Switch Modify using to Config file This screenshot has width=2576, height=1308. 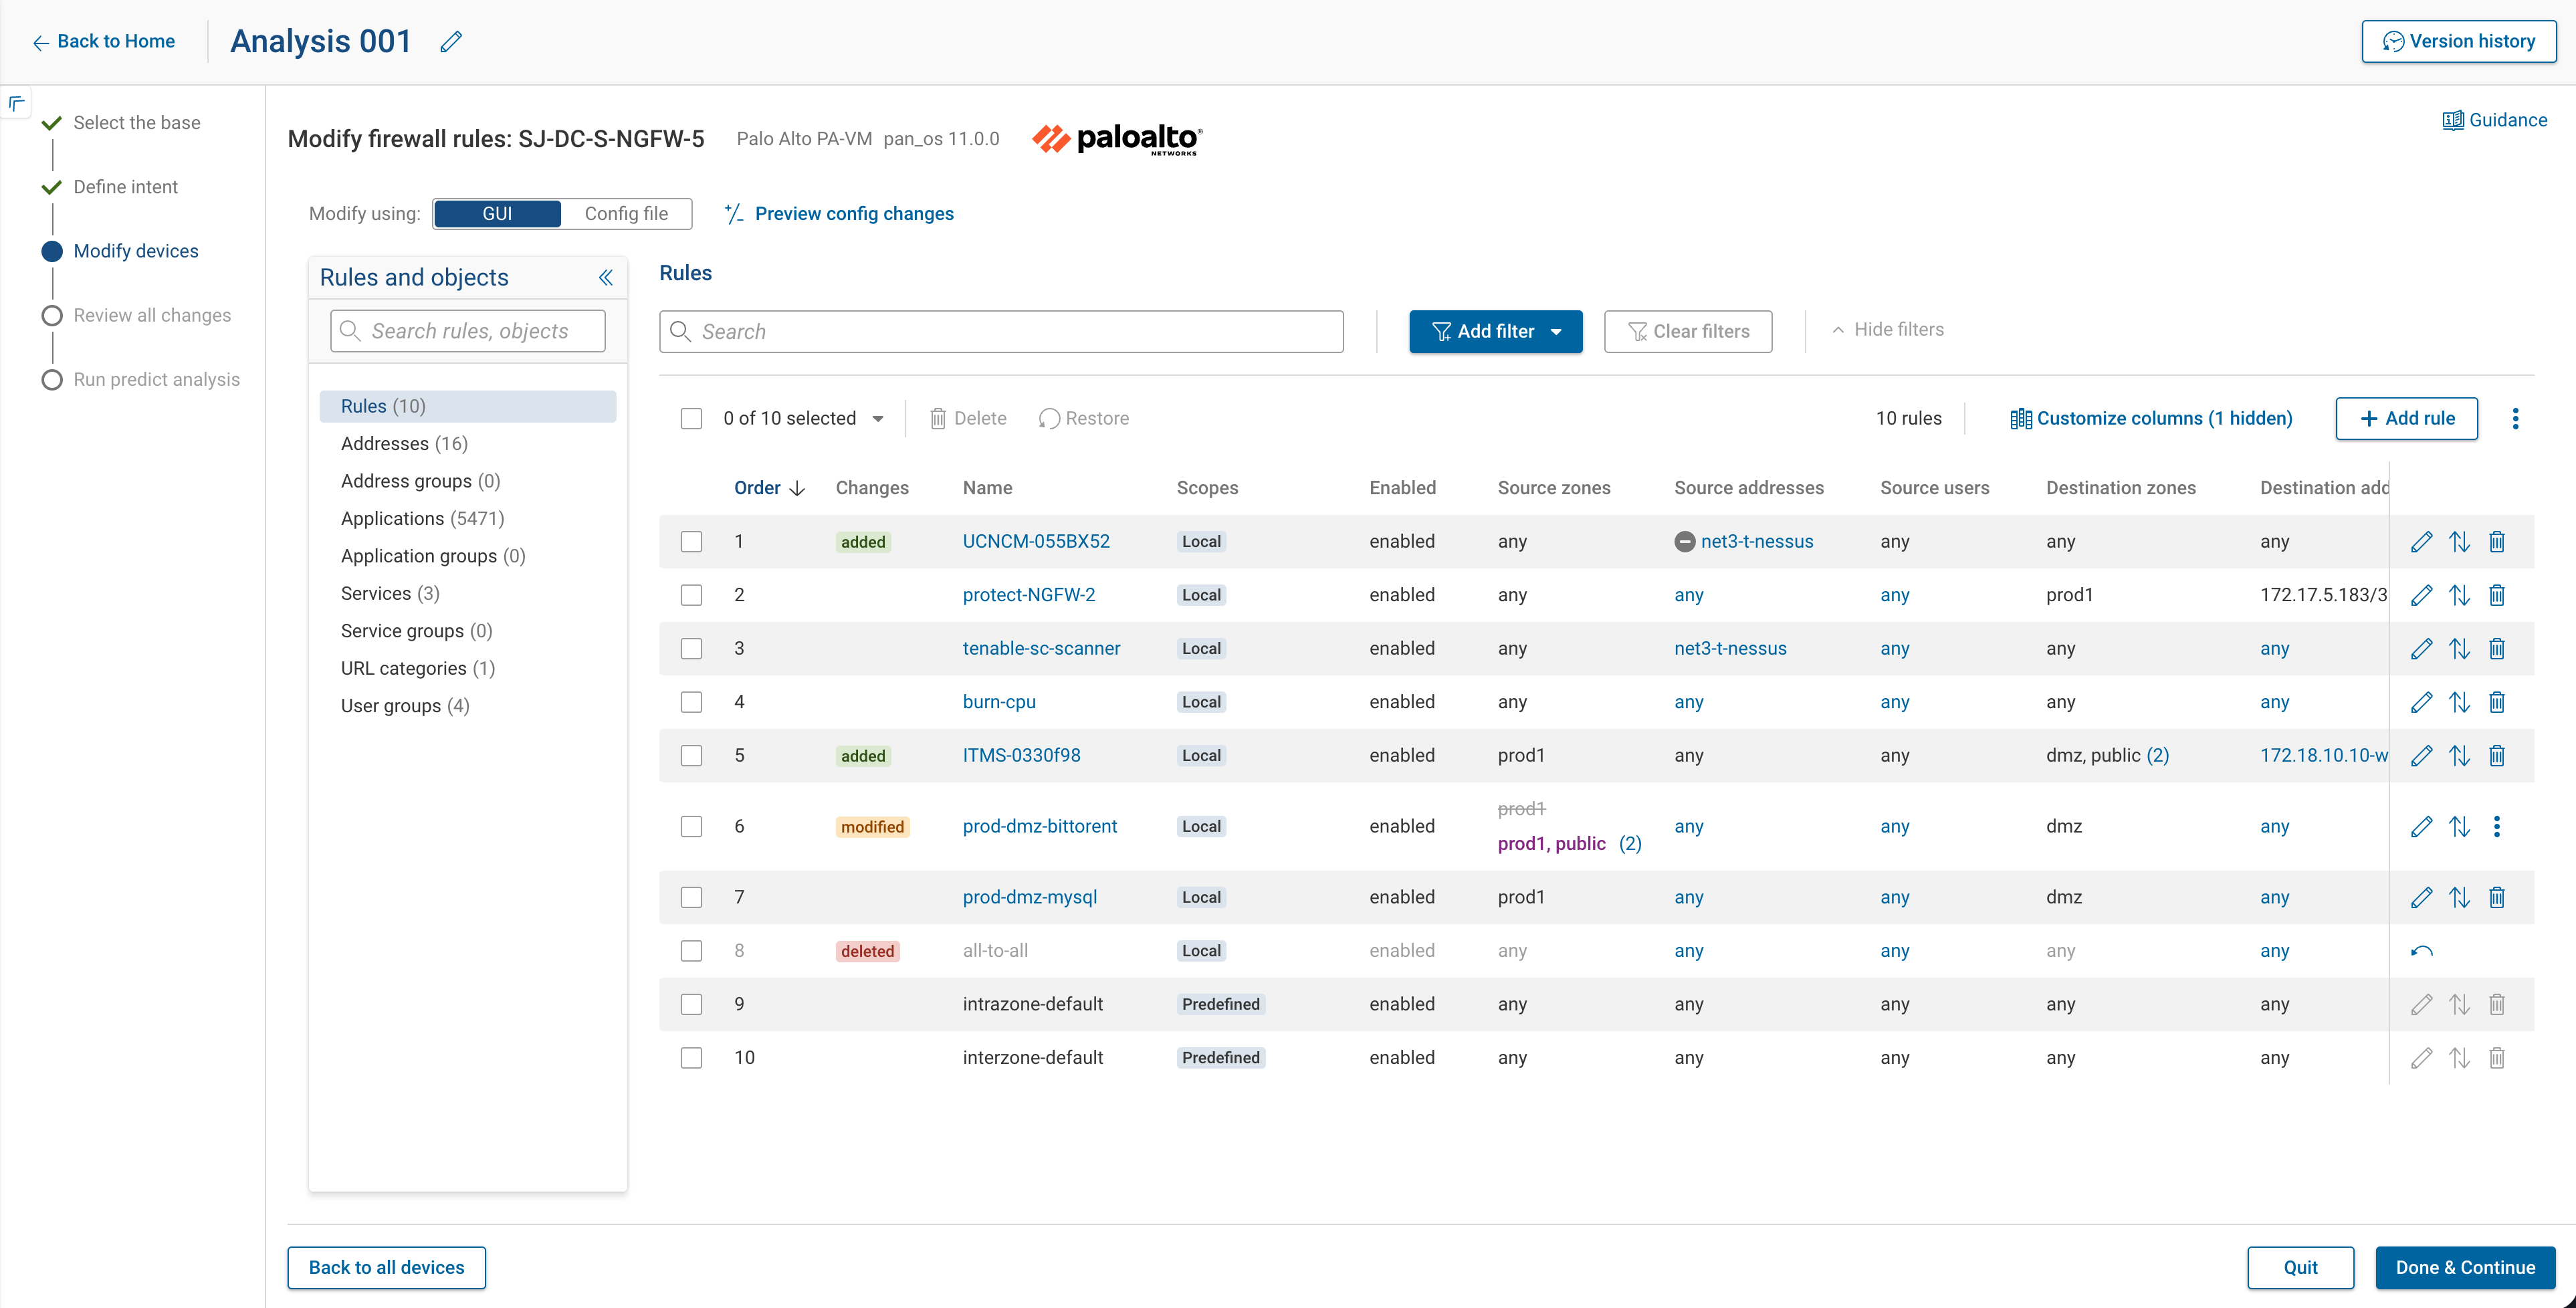(626, 213)
